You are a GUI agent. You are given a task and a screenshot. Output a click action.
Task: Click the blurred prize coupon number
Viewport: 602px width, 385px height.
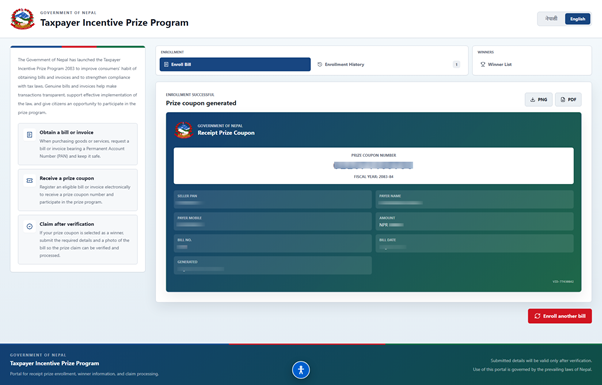373,165
